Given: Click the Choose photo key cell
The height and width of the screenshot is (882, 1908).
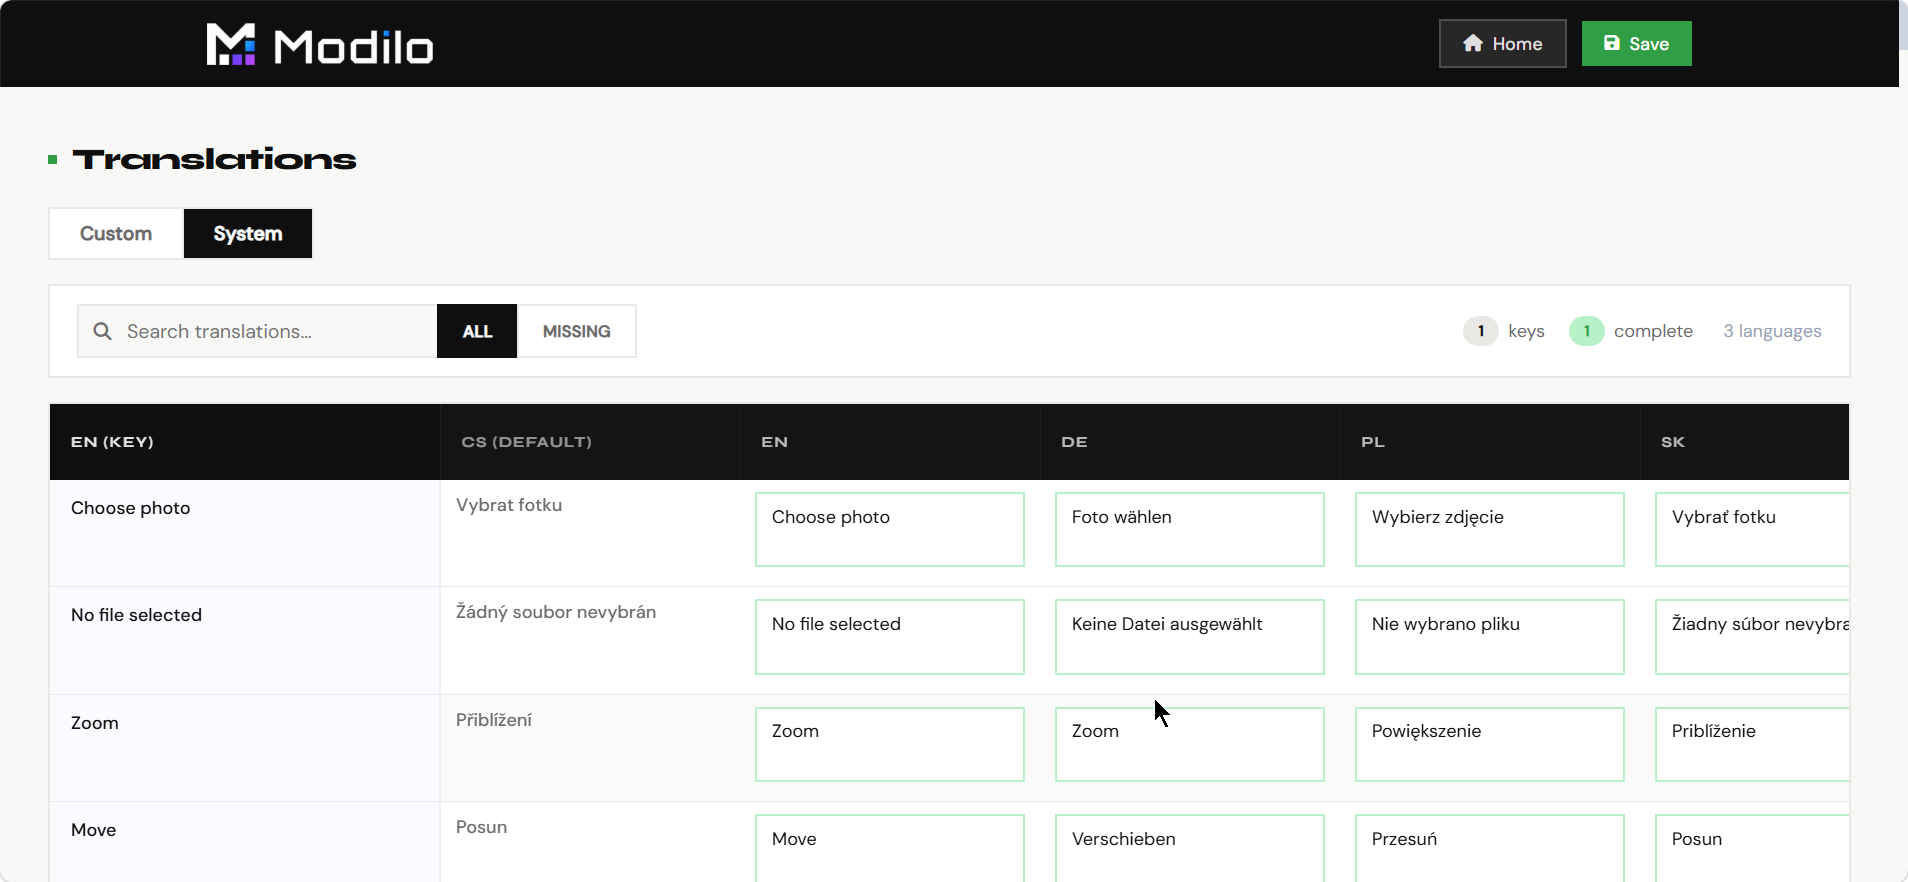Looking at the screenshot, I should pyautogui.click(x=245, y=533).
